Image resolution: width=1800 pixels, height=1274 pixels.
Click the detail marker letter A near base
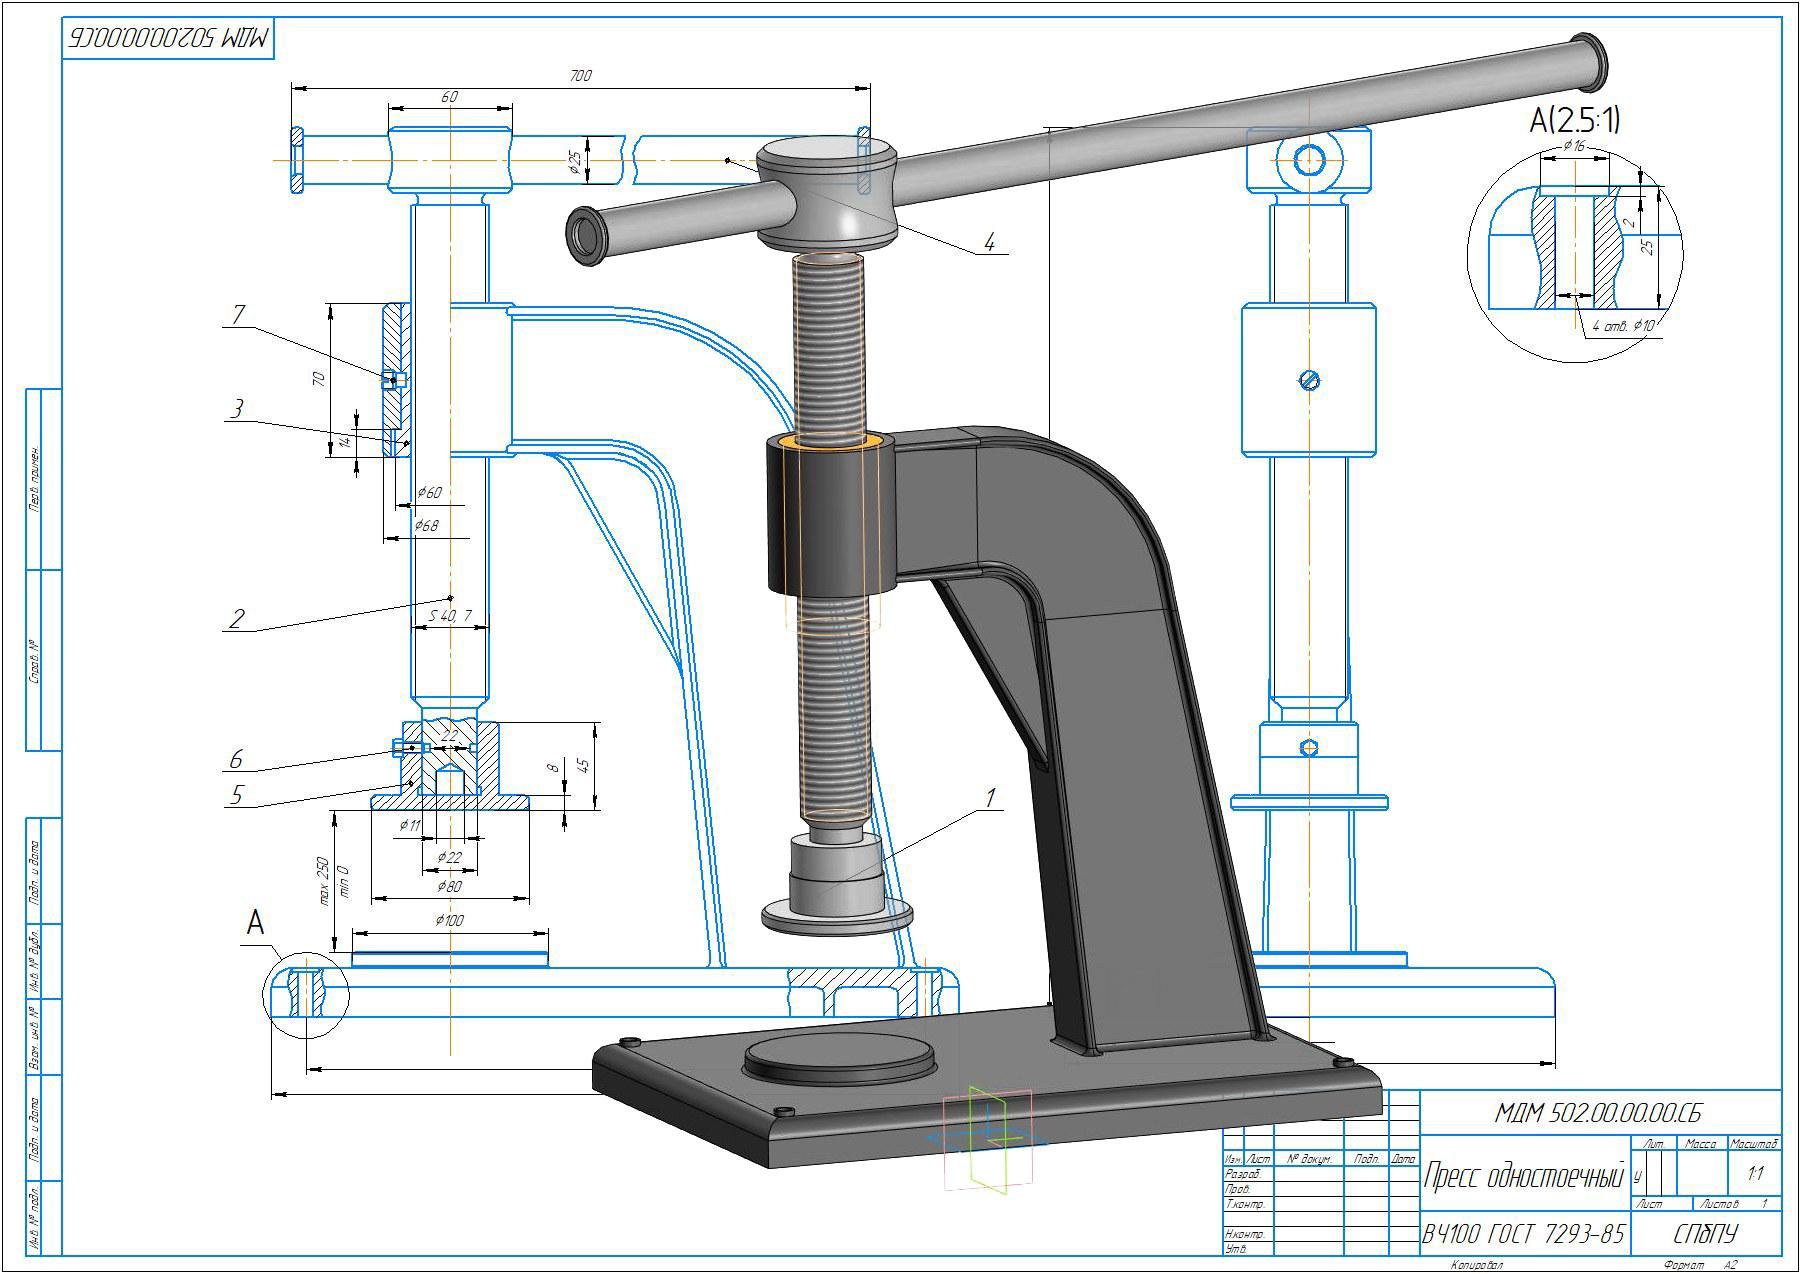coord(256,923)
